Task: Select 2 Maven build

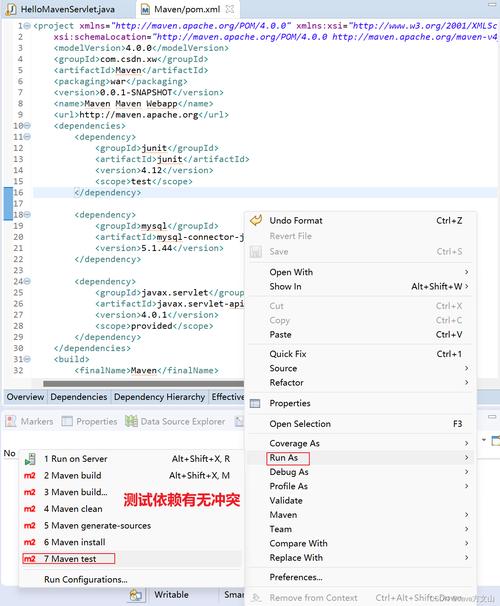Action: [131, 475]
